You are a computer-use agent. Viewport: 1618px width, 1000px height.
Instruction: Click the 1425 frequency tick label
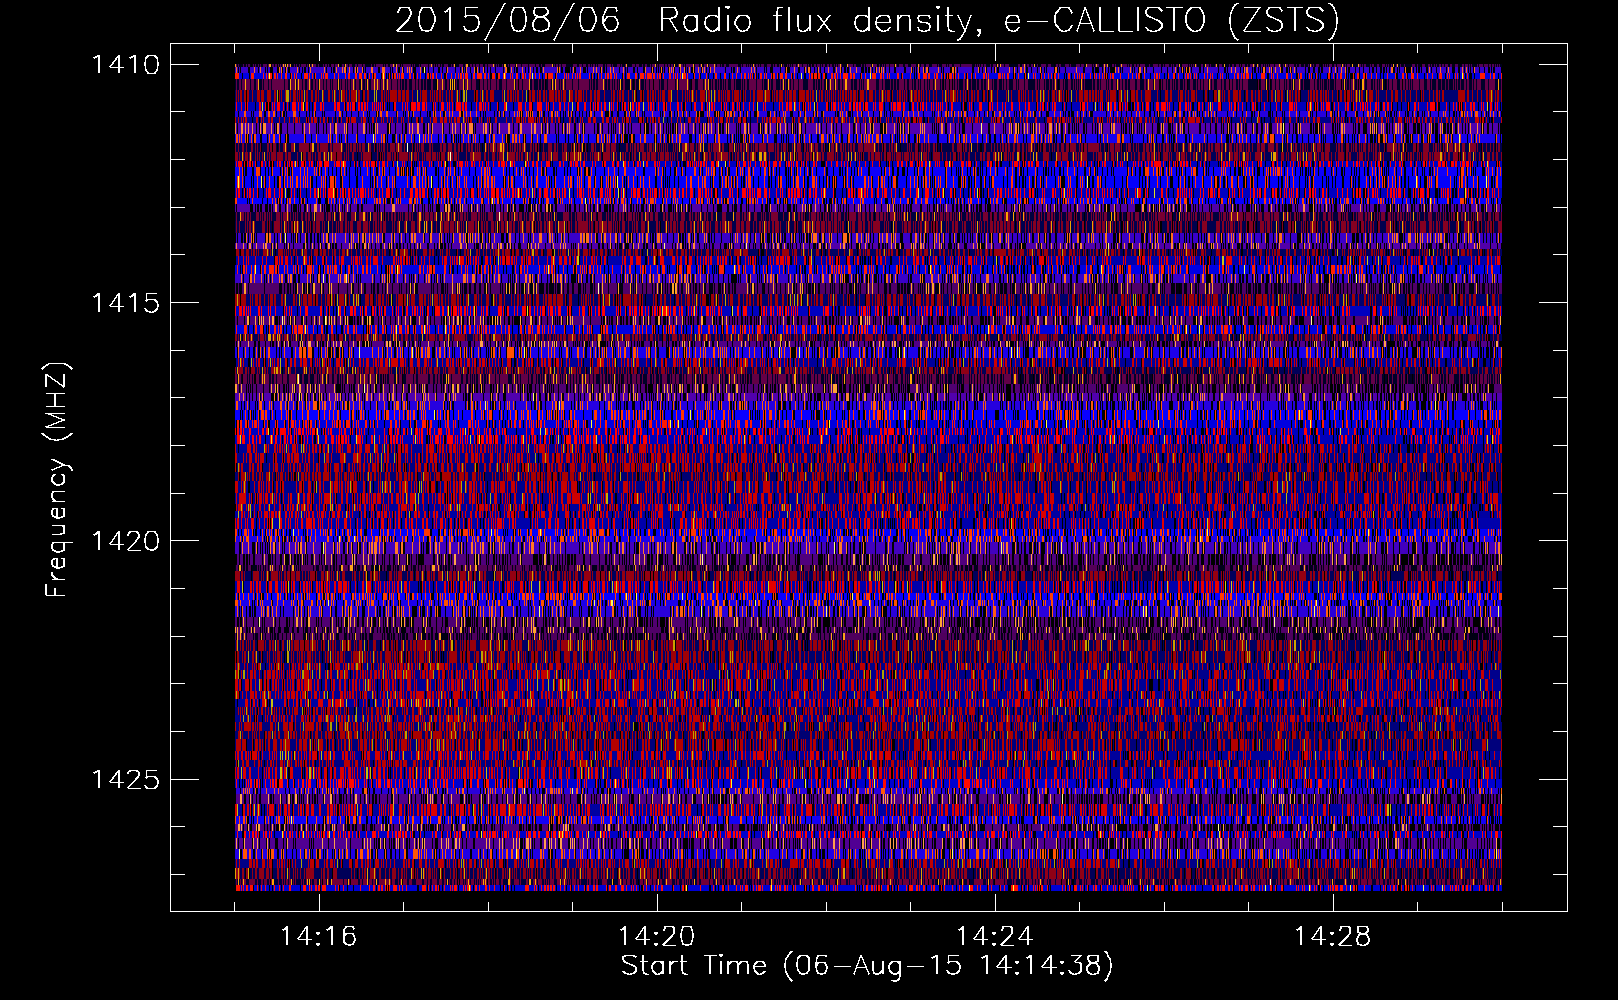[x=125, y=779]
